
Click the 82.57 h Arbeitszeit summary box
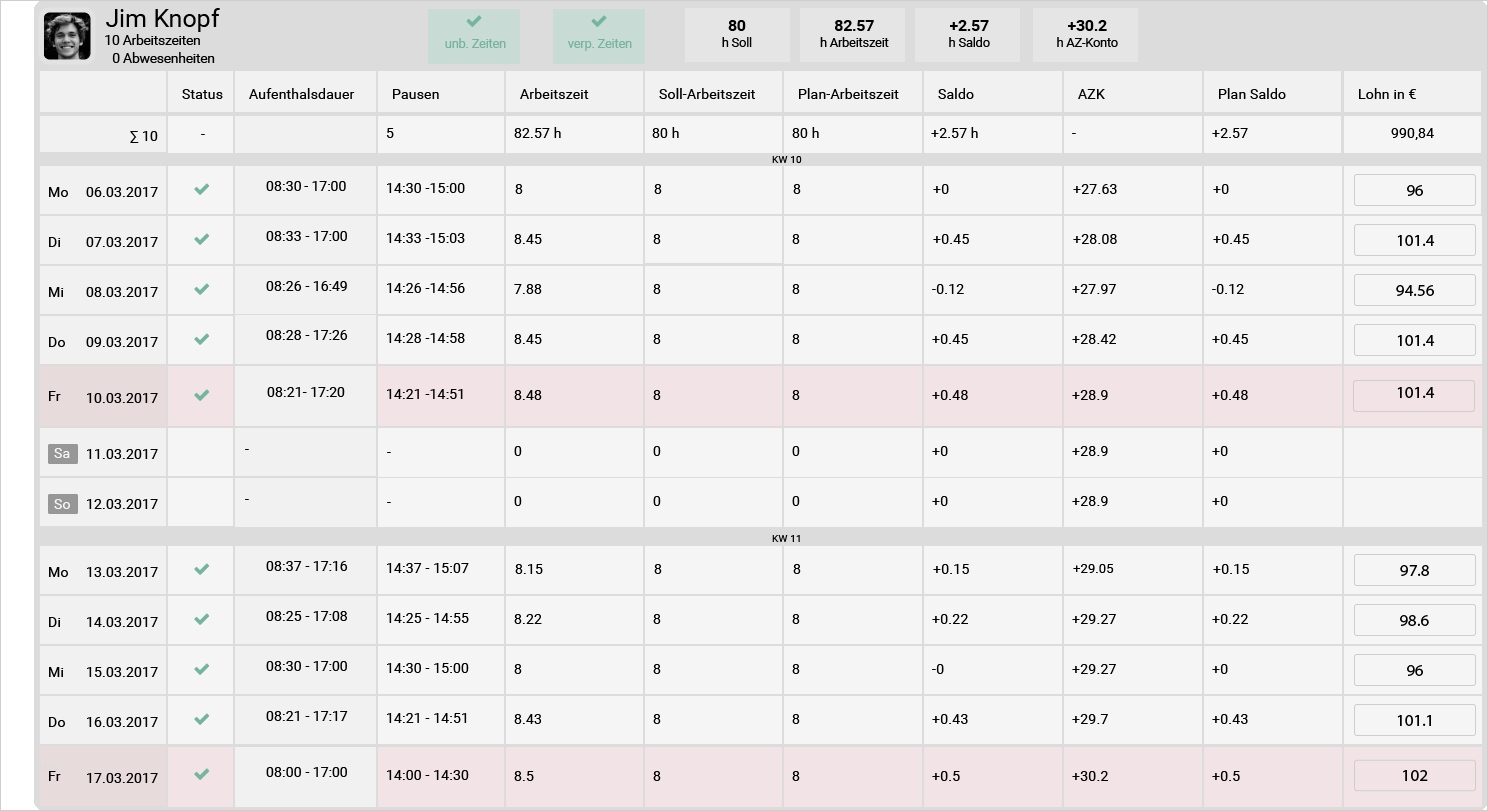[x=854, y=35]
